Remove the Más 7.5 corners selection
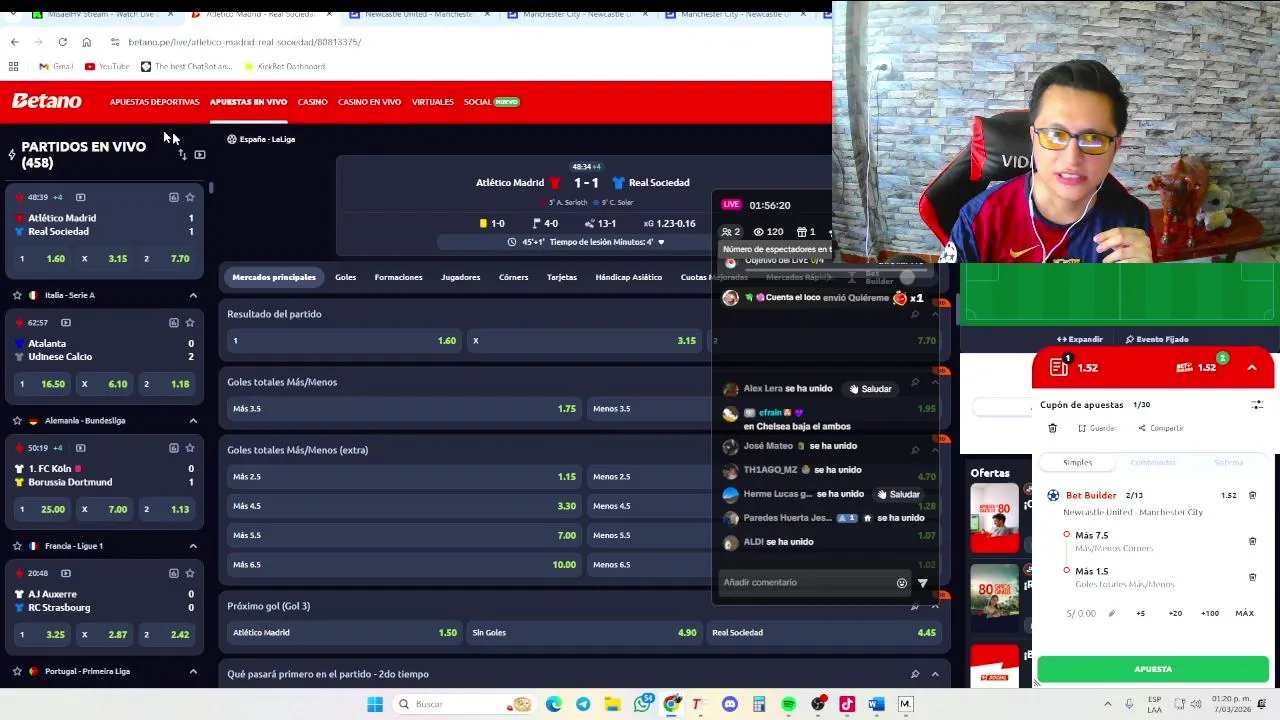This screenshot has height=720, width=1280. tap(1252, 541)
